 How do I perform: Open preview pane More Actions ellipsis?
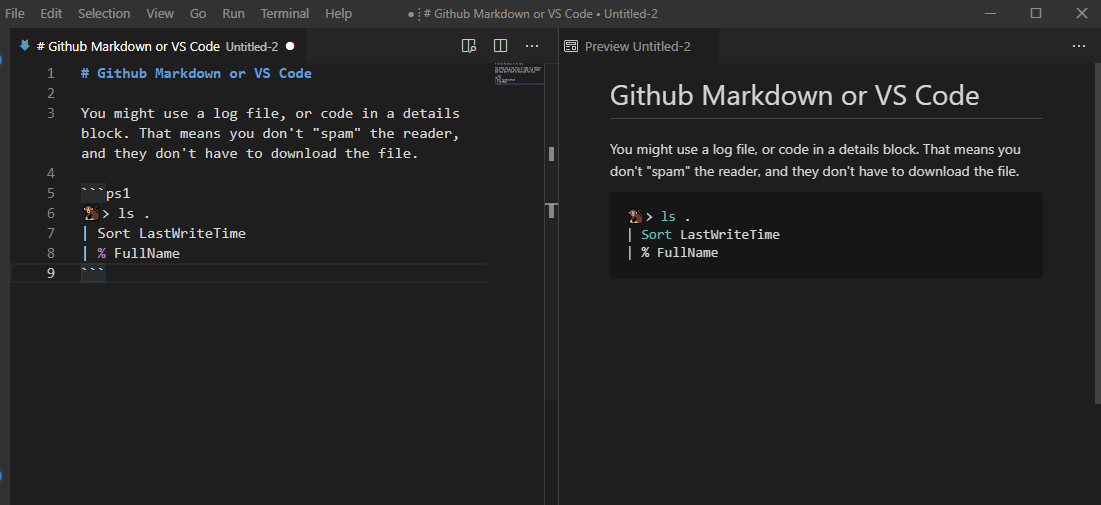point(1079,46)
